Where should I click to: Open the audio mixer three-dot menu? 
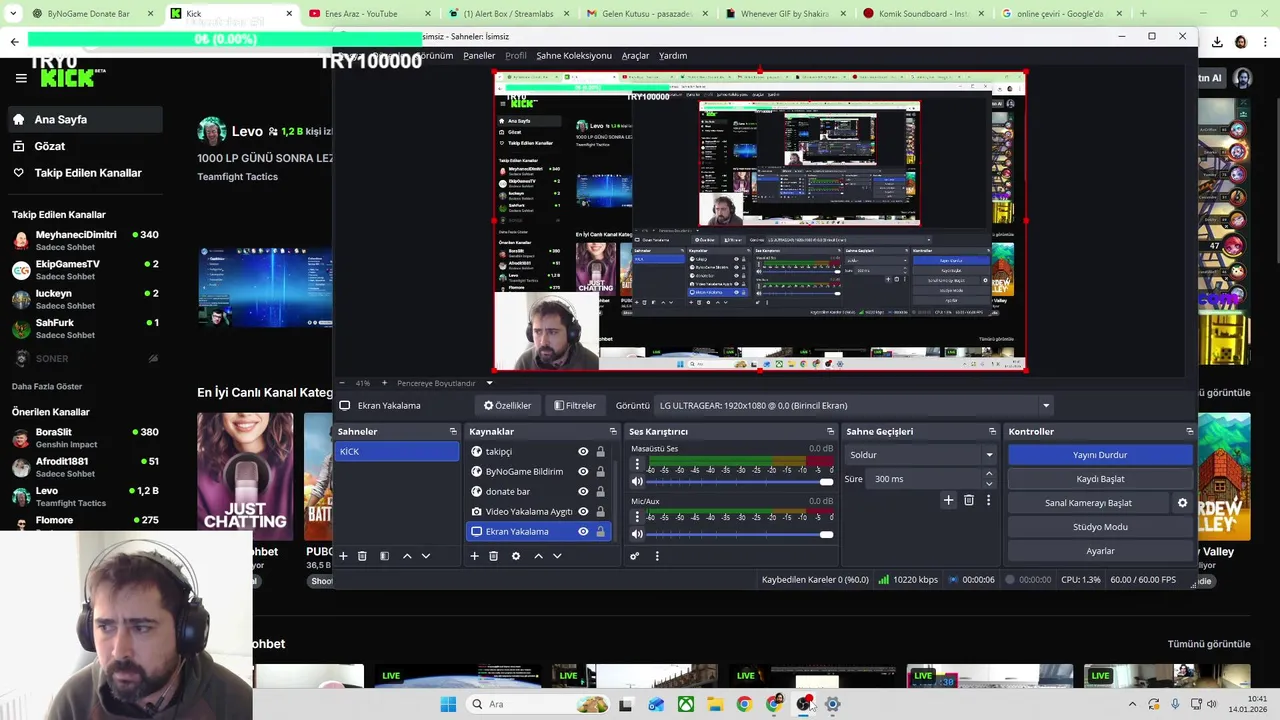[657, 556]
